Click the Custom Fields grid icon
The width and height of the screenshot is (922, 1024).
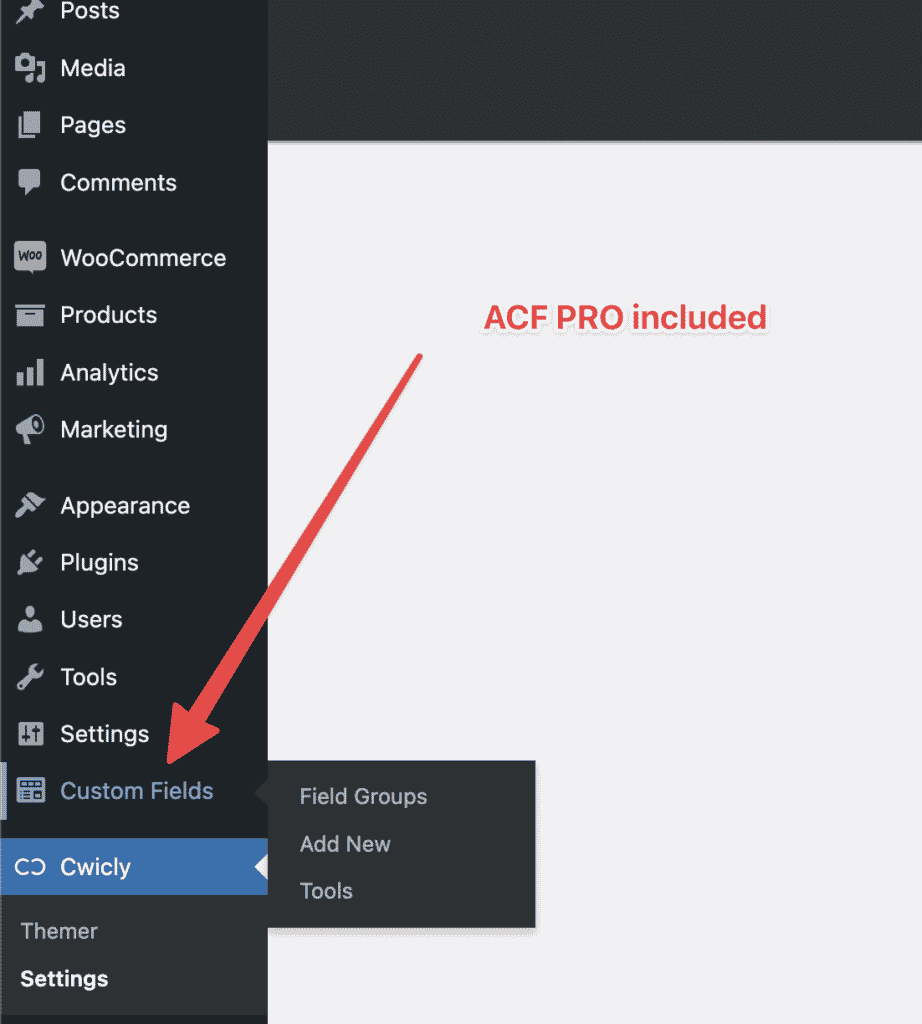(x=31, y=791)
